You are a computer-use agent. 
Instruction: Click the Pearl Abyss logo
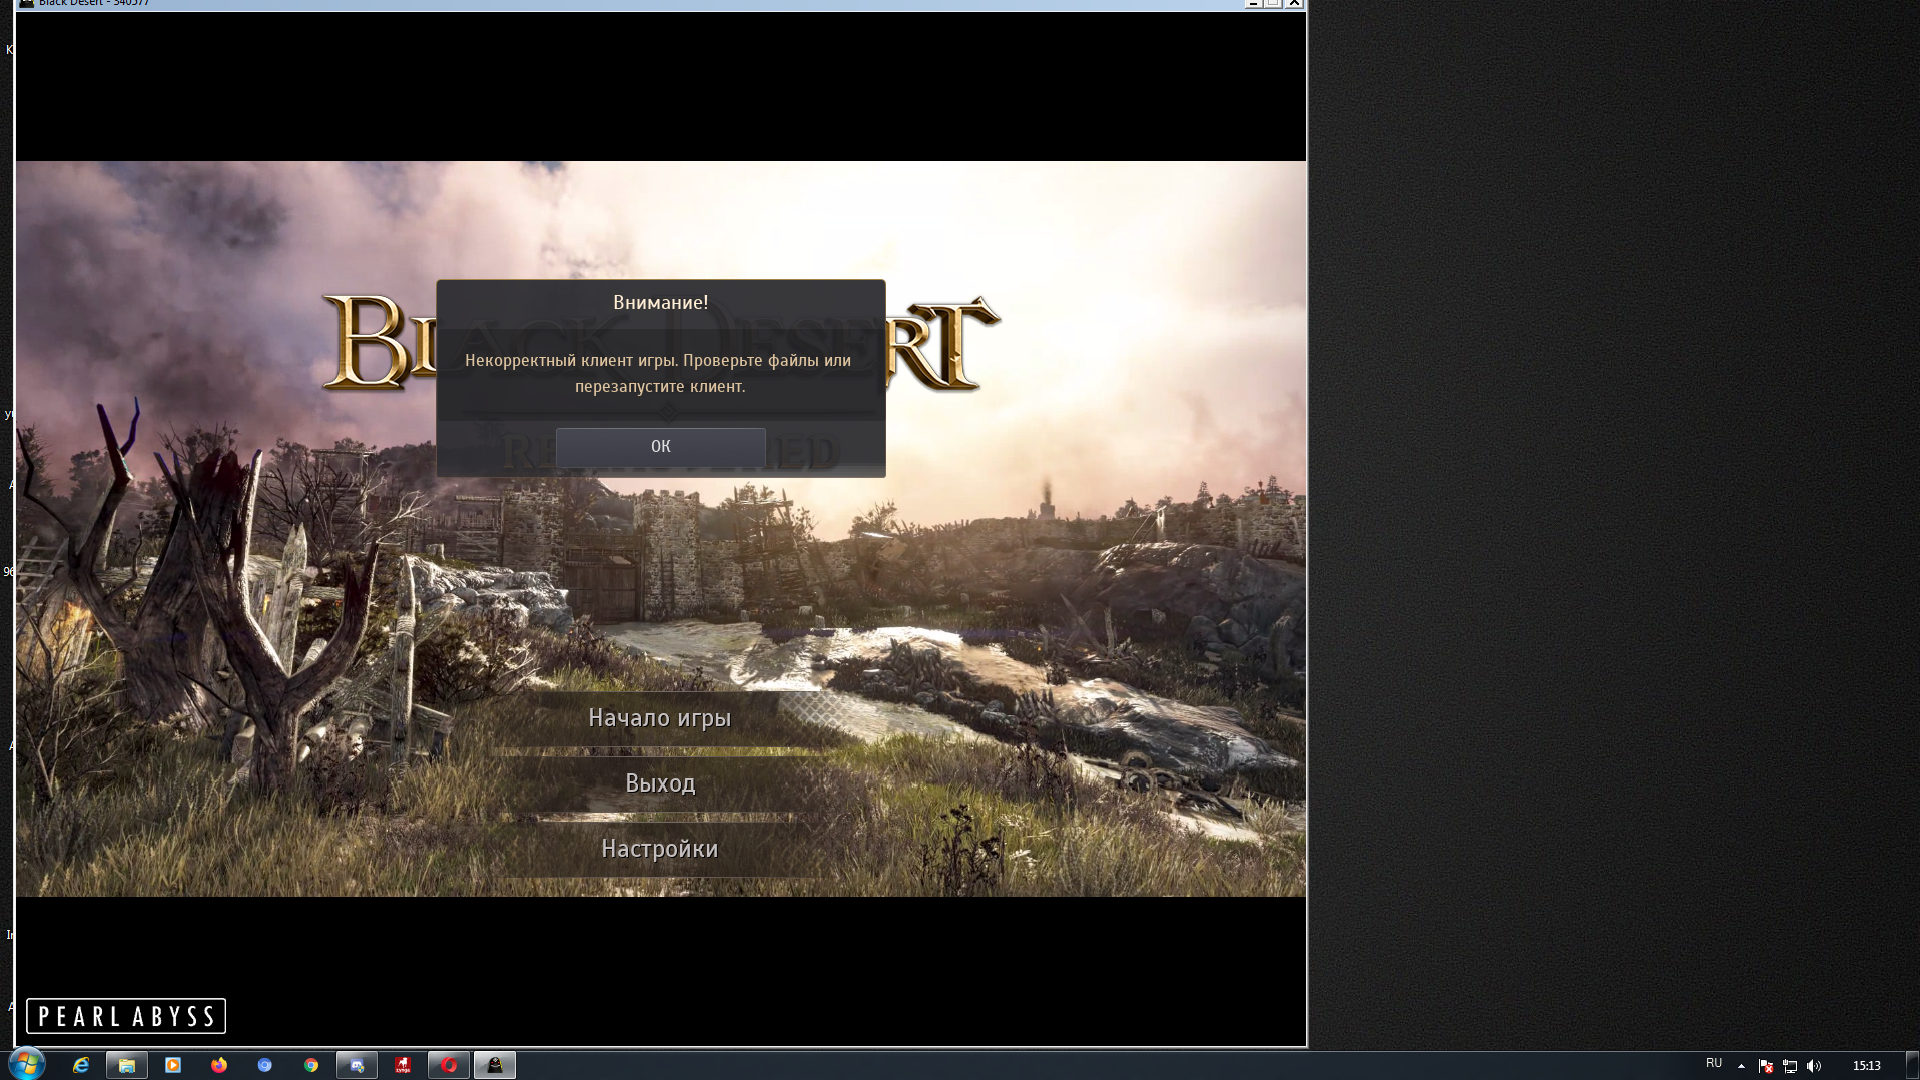(x=126, y=1016)
